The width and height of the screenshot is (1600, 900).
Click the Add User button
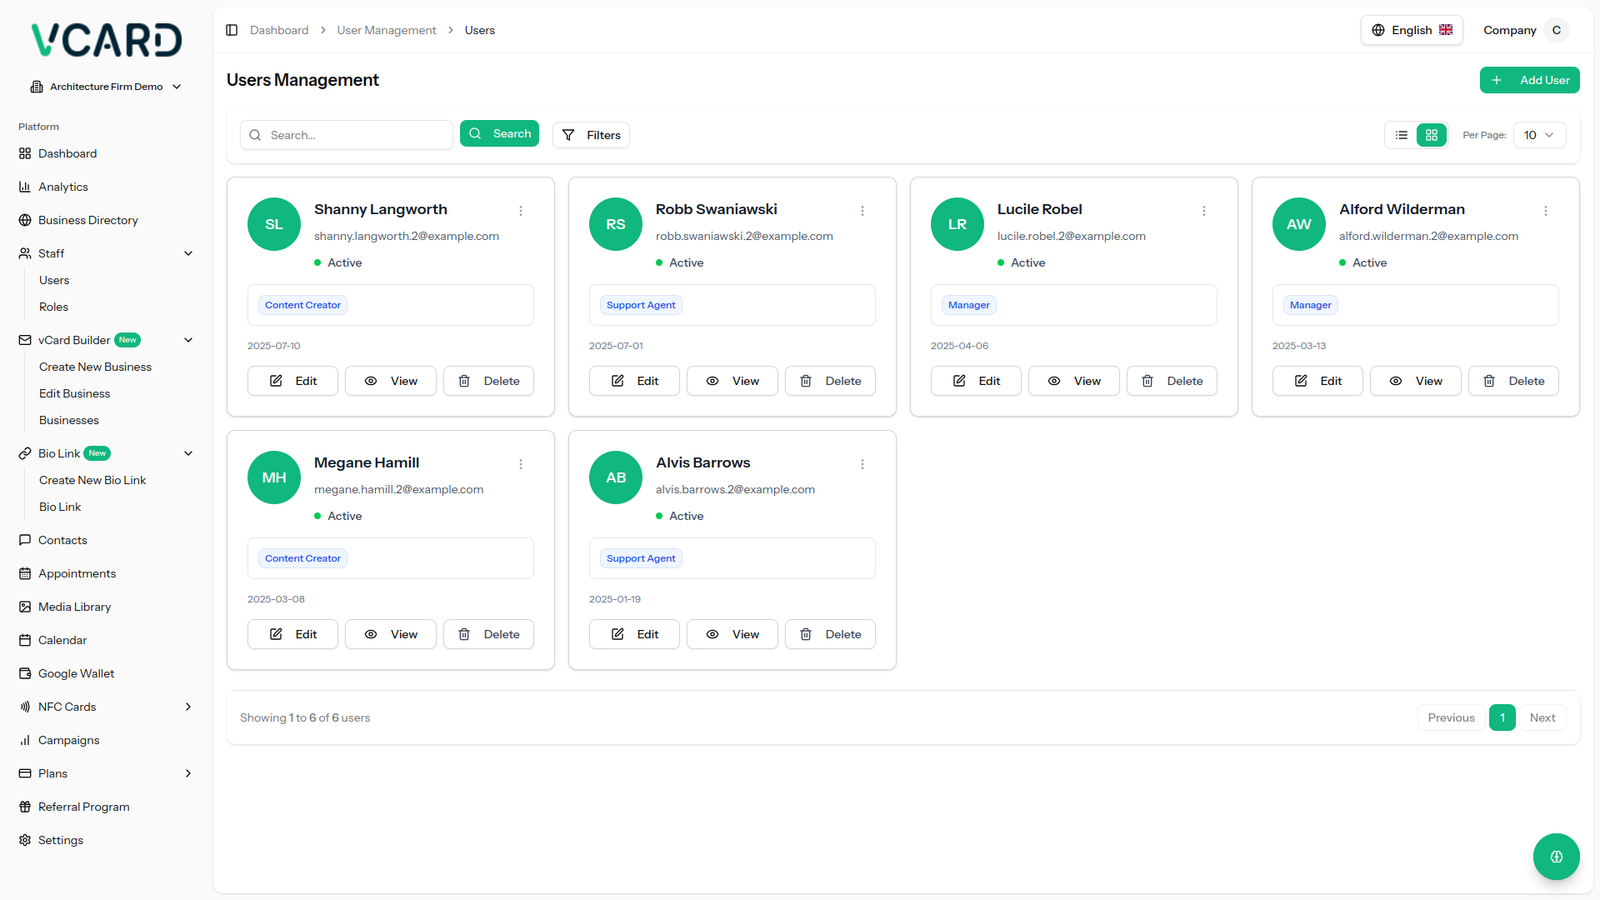[1529, 80]
